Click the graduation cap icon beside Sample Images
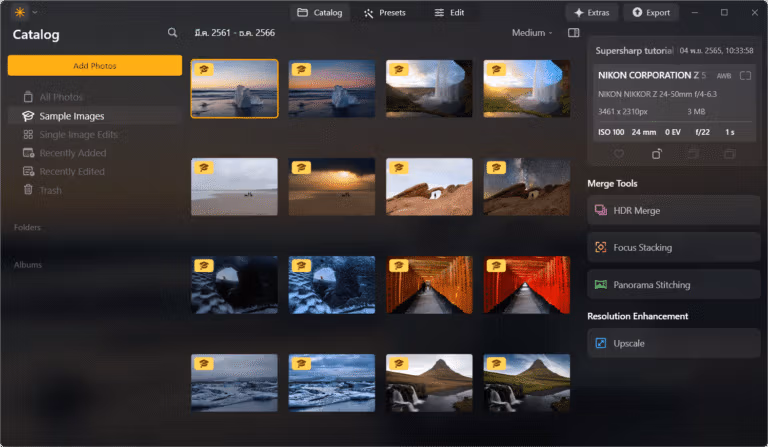Screen dimensions: 768x447 click(x=28, y=116)
